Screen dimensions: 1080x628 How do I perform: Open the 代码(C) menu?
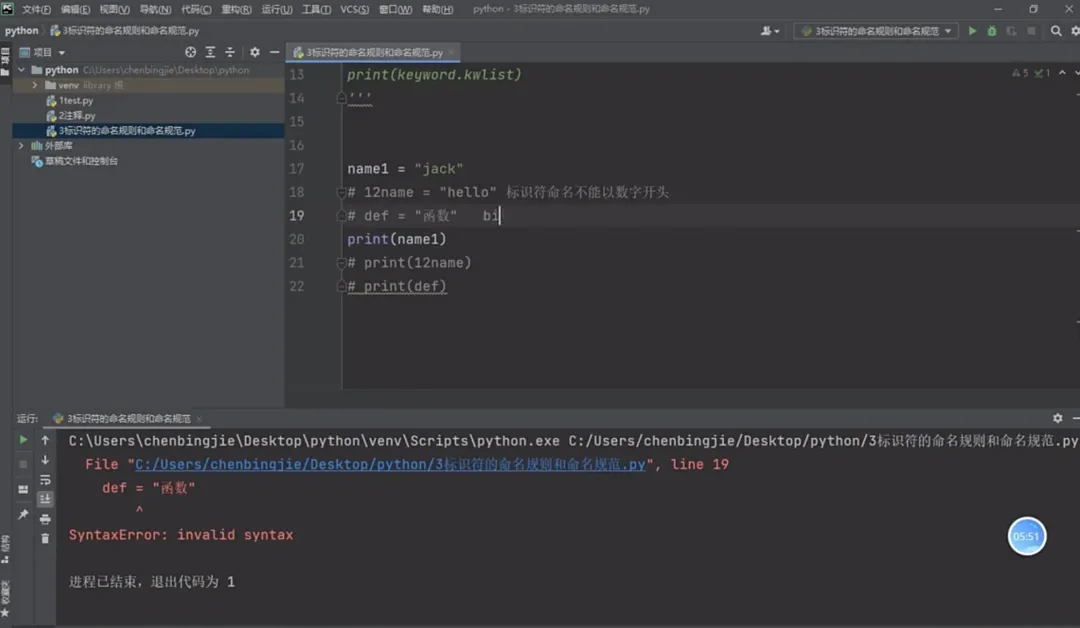click(196, 9)
